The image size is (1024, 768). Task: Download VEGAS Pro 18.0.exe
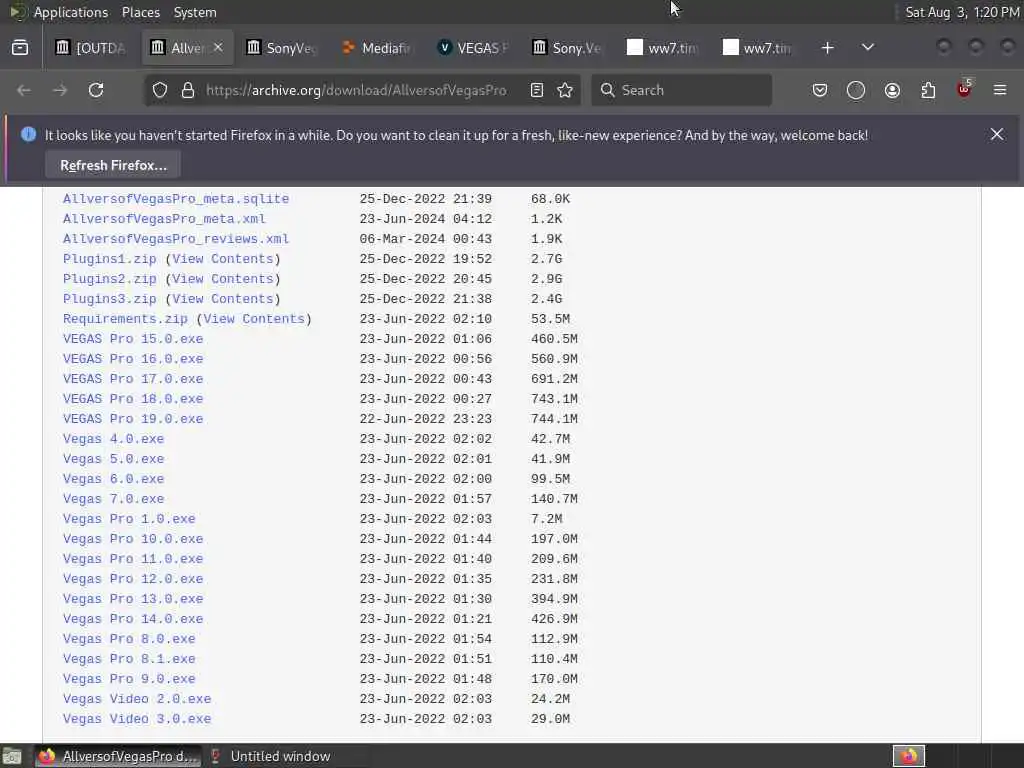tap(133, 399)
